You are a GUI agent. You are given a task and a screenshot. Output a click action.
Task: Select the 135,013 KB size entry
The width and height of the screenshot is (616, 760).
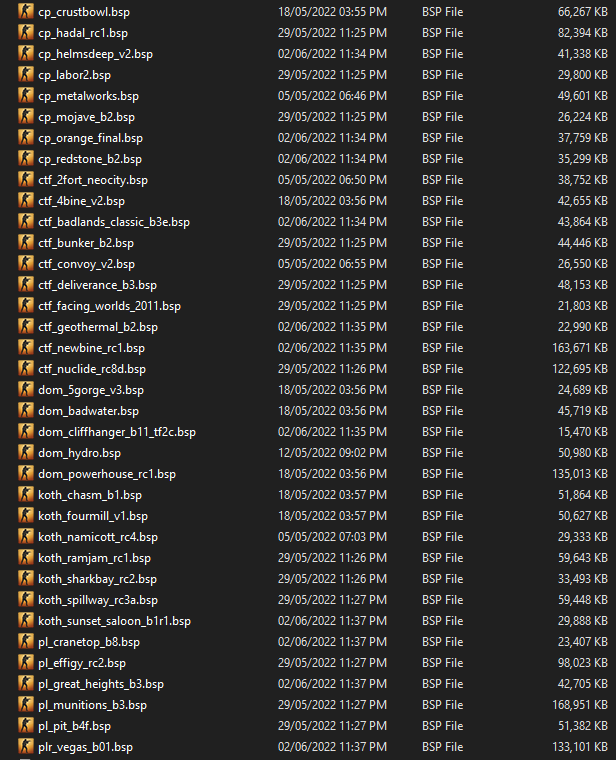tap(580, 474)
